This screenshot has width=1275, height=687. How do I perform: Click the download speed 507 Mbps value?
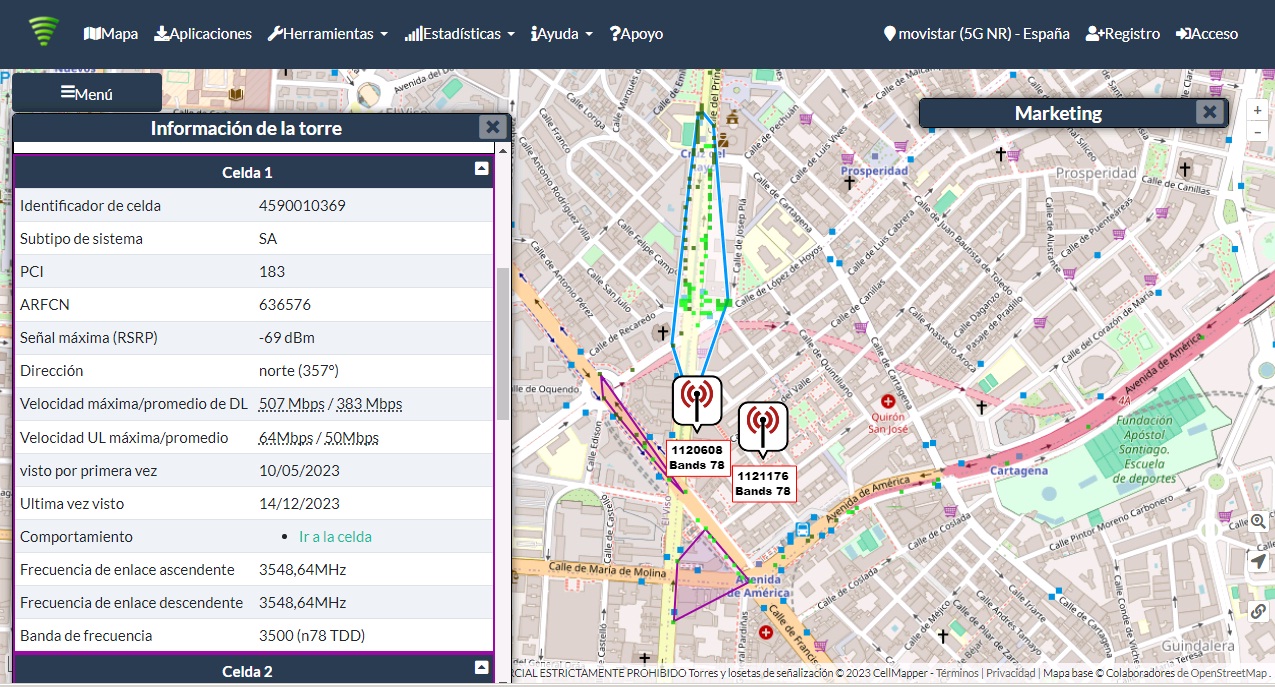click(x=292, y=404)
